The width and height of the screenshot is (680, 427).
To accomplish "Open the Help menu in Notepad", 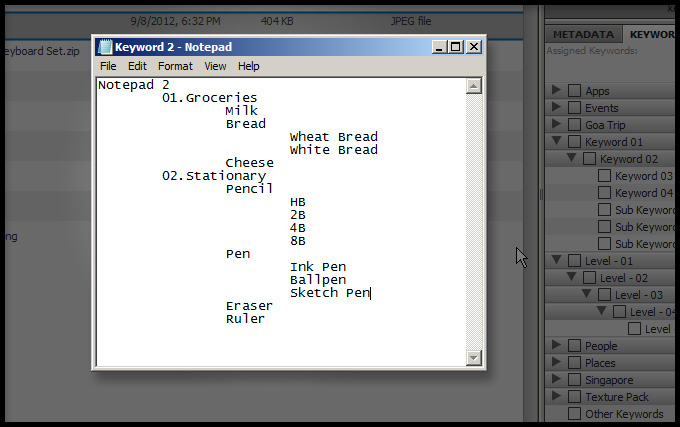I will 248,66.
